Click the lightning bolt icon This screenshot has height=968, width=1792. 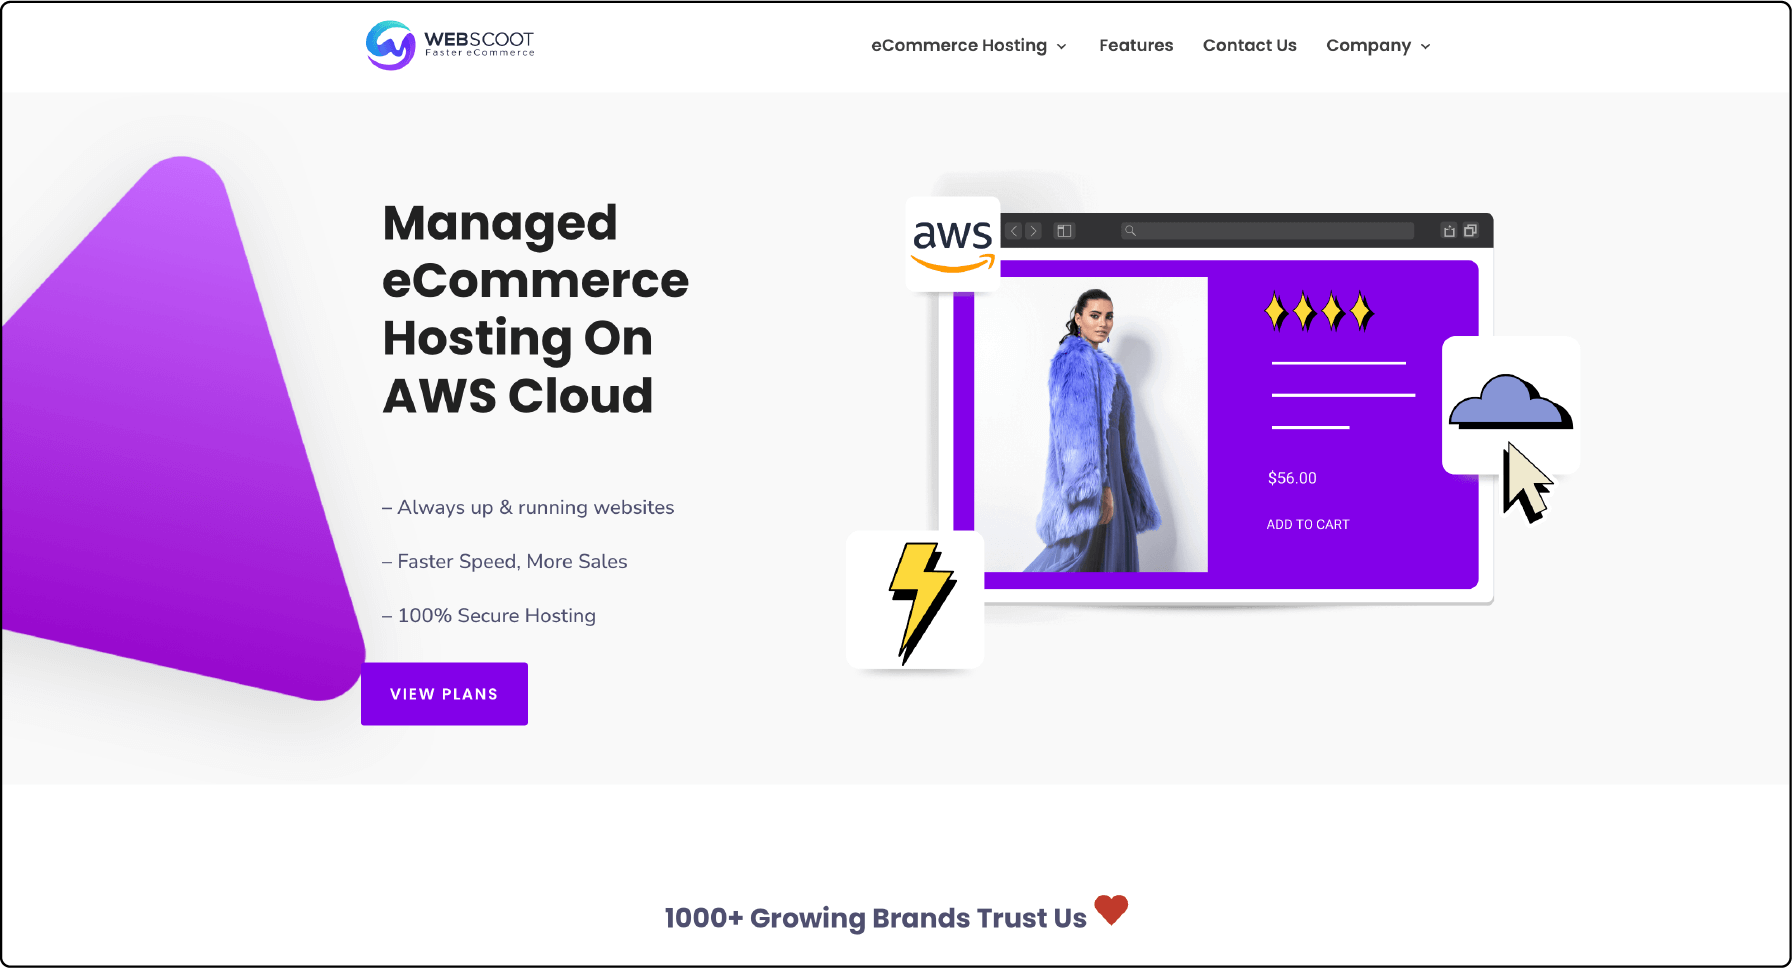(x=922, y=603)
